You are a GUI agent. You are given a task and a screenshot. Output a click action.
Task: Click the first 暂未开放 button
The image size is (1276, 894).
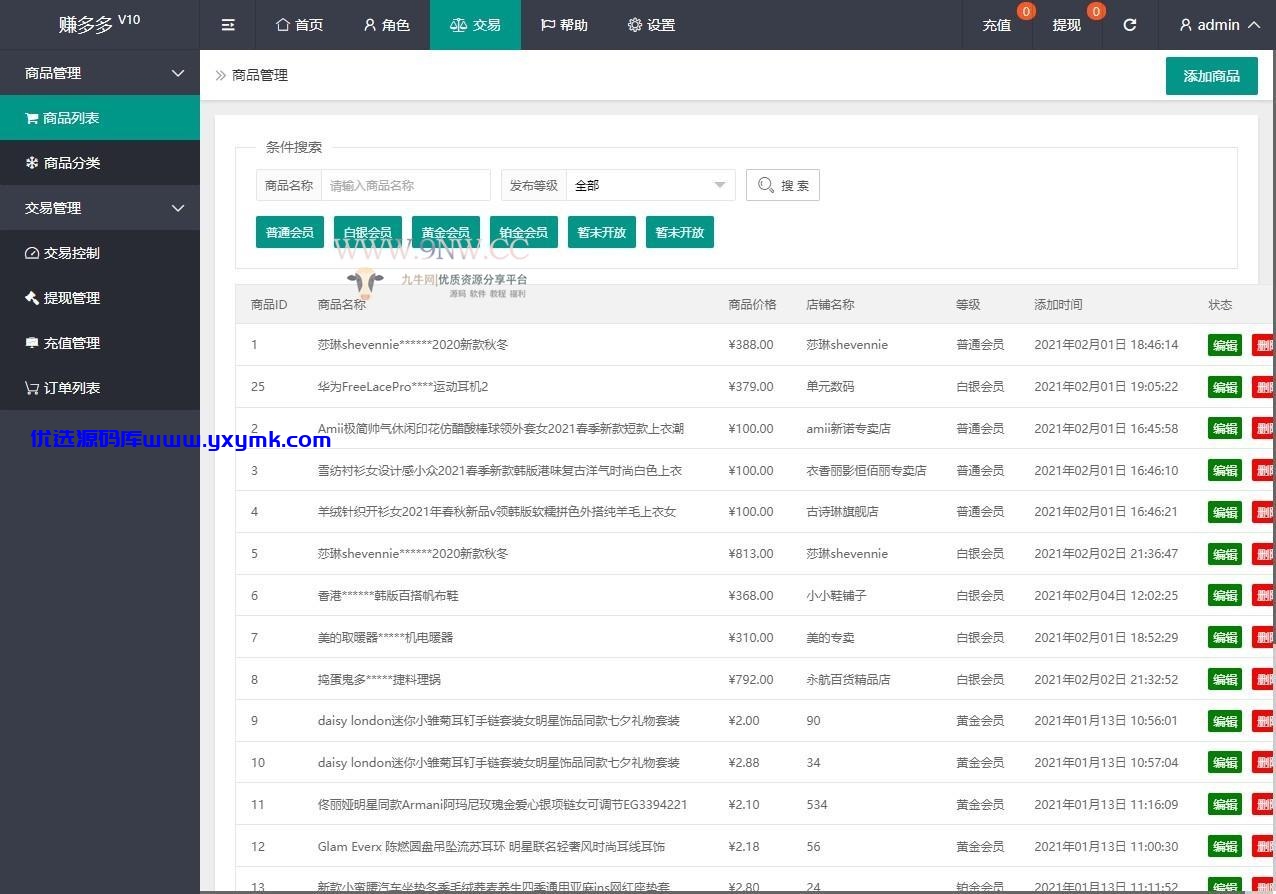[602, 232]
